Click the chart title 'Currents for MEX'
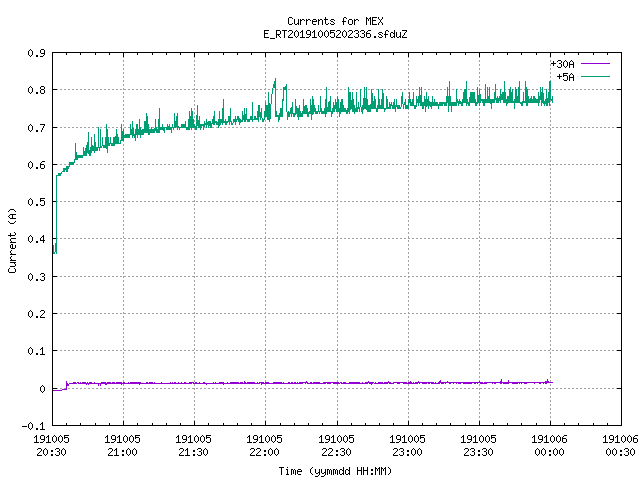Viewport: 640px width, 480px height. click(335, 21)
